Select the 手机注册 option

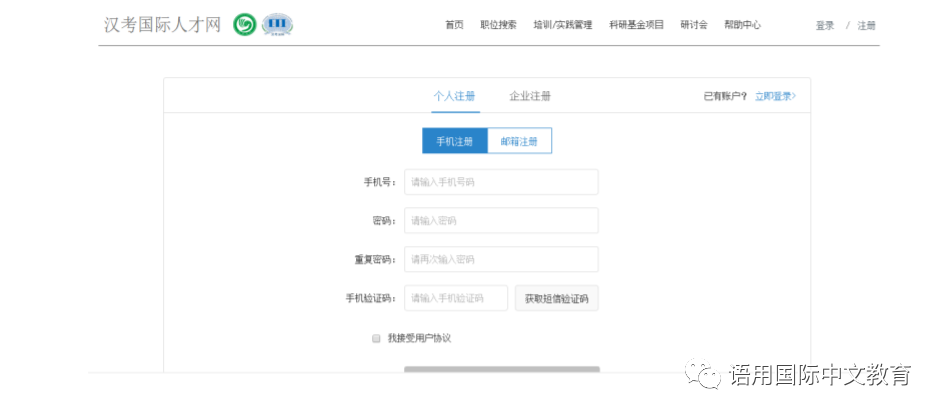(x=454, y=141)
